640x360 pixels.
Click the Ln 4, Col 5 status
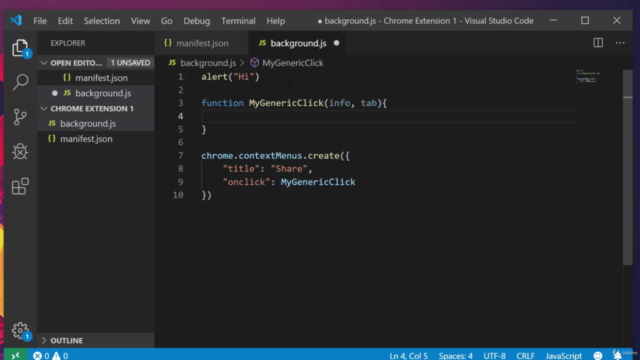coord(409,356)
